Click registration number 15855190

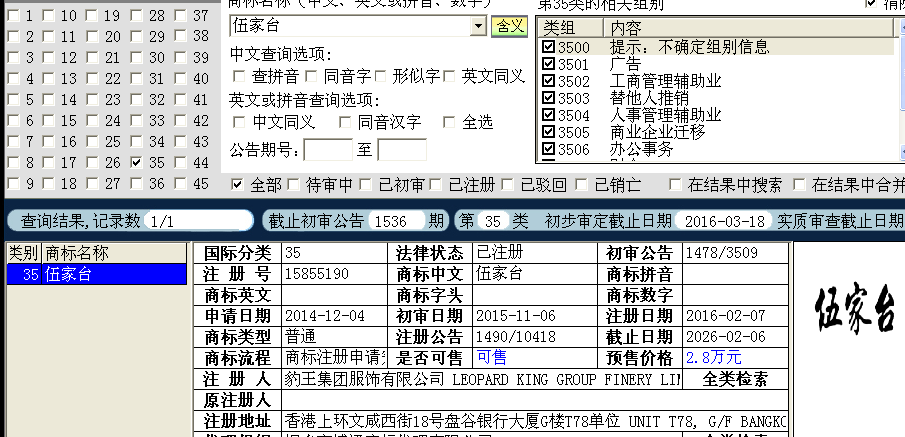click(317, 274)
